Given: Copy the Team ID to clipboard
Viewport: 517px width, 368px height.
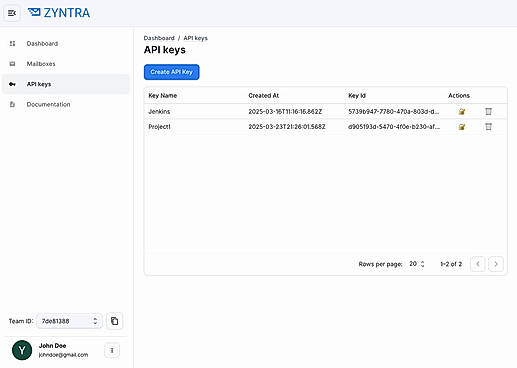Looking at the screenshot, I should (x=114, y=321).
